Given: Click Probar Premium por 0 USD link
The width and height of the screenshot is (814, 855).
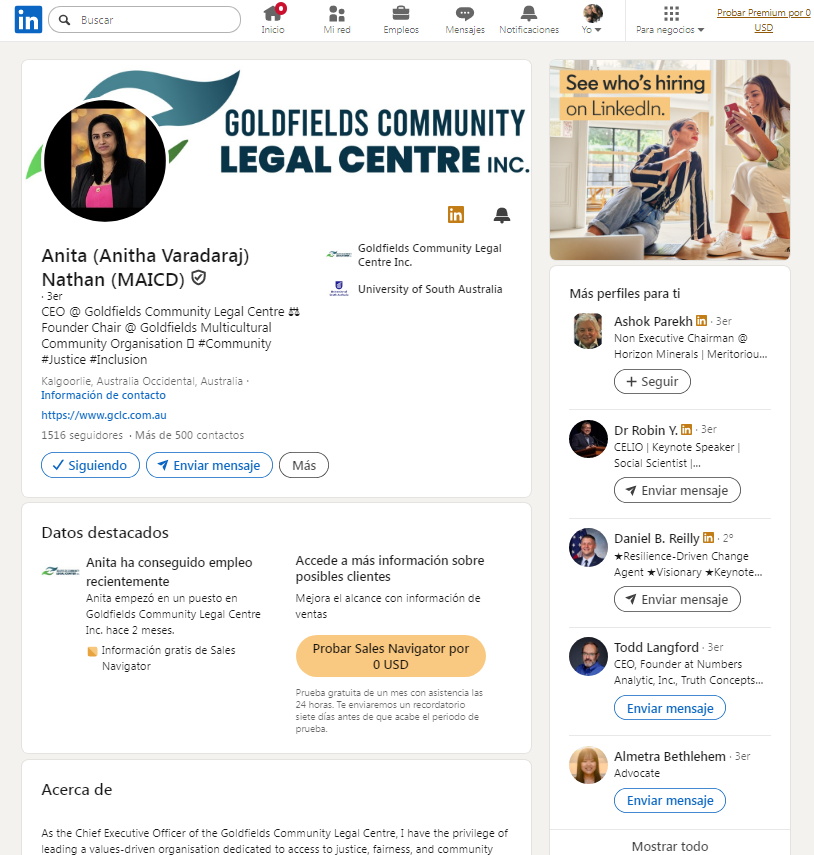Looking at the screenshot, I should [x=763, y=20].
